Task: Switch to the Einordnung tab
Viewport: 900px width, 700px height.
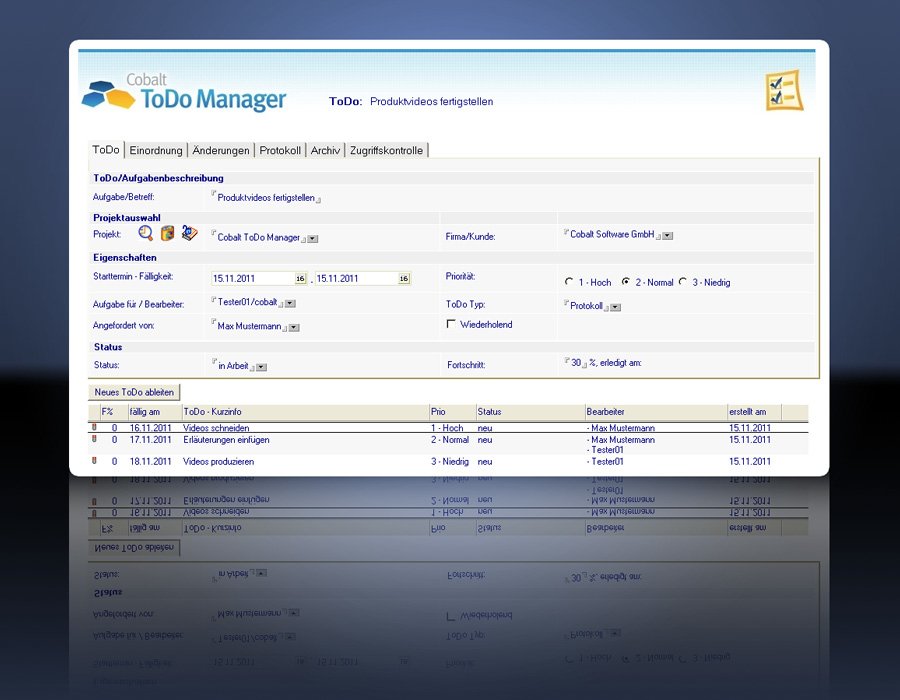Action: click(156, 150)
